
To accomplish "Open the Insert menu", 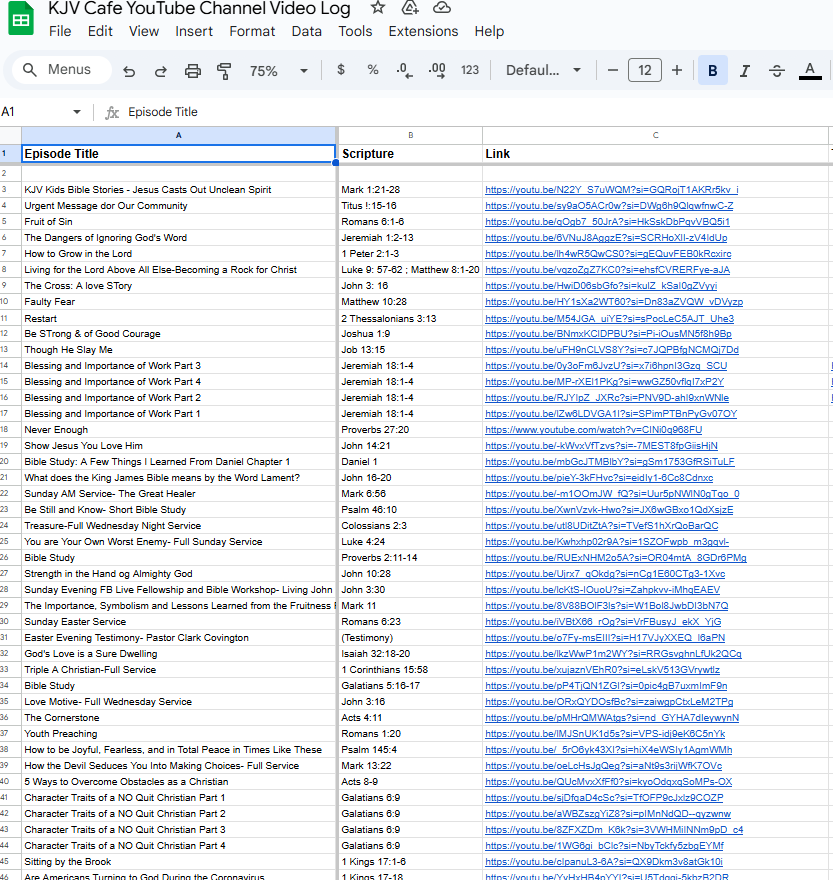I will click(x=194, y=31).
